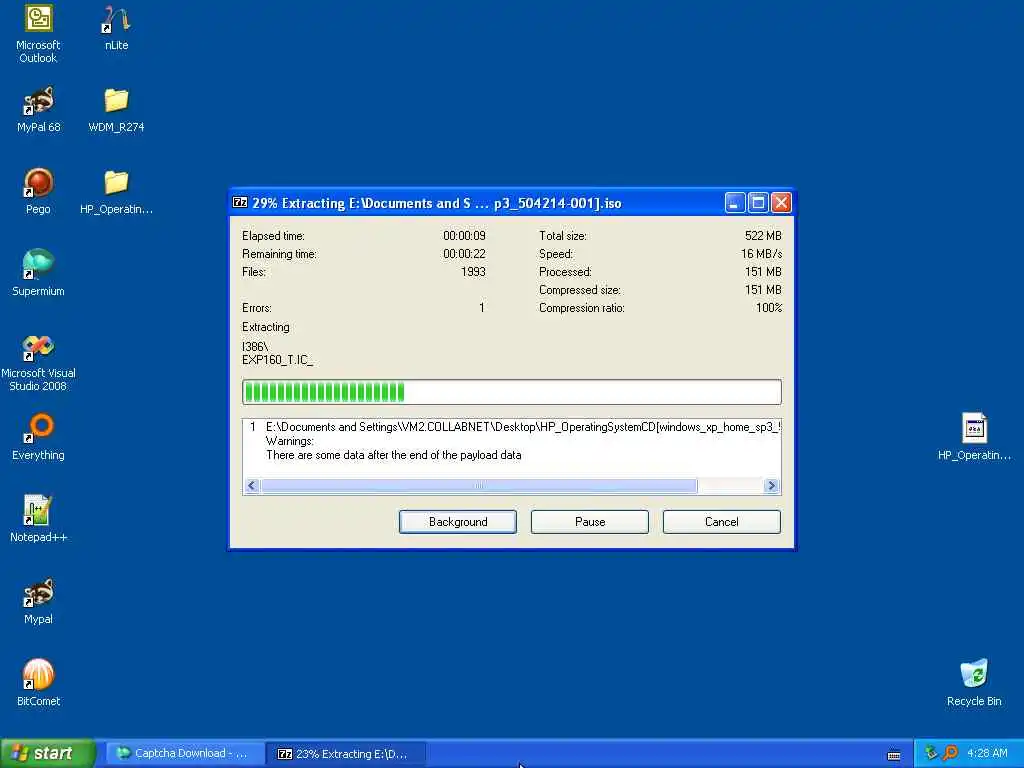Click the 522 MB total size value
This screenshot has width=1024, height=768.
click(x=763, y=236)
